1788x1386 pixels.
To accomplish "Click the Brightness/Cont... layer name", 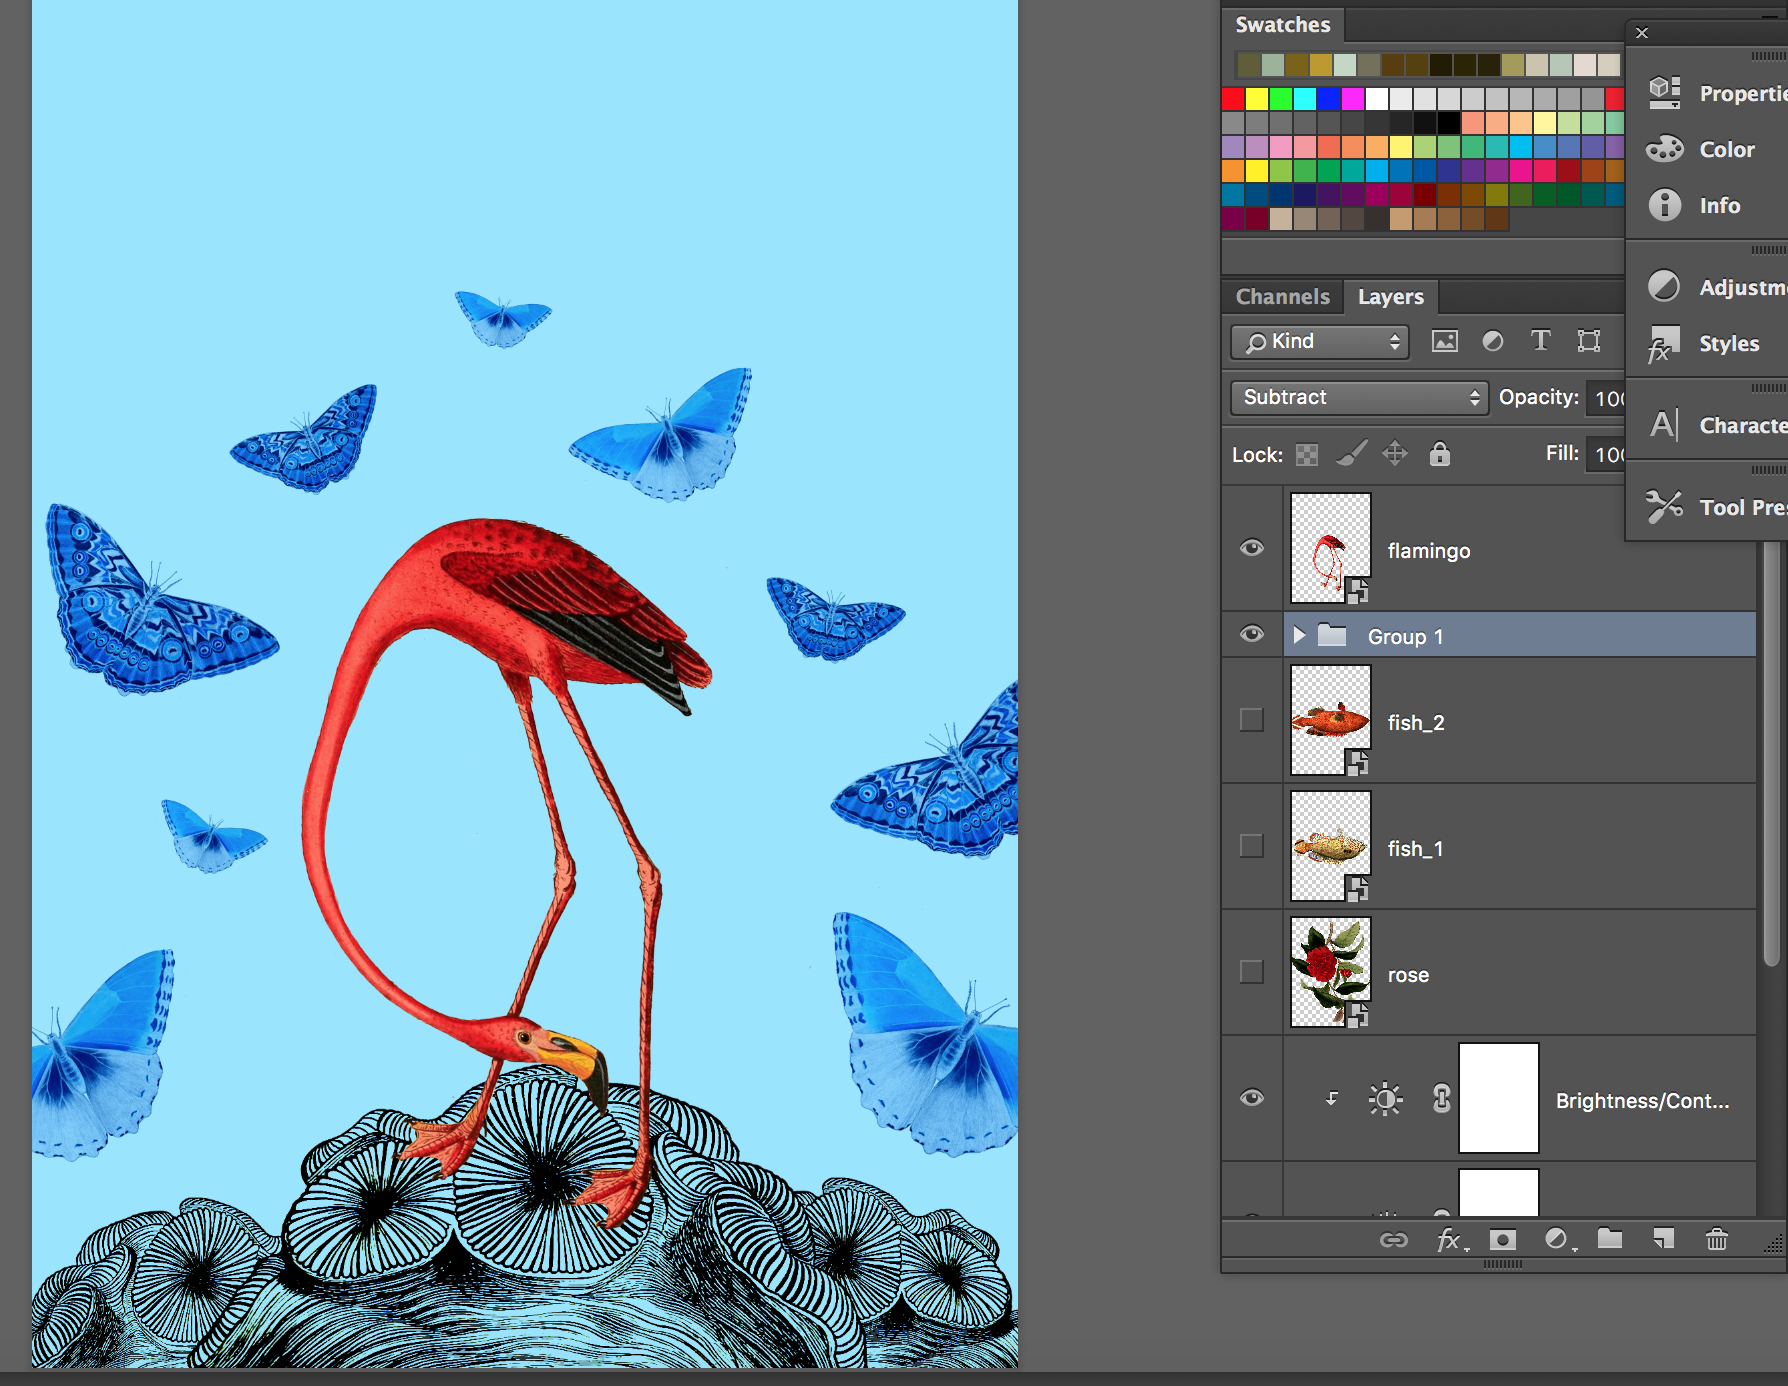I will [x=1642, y=1101].
